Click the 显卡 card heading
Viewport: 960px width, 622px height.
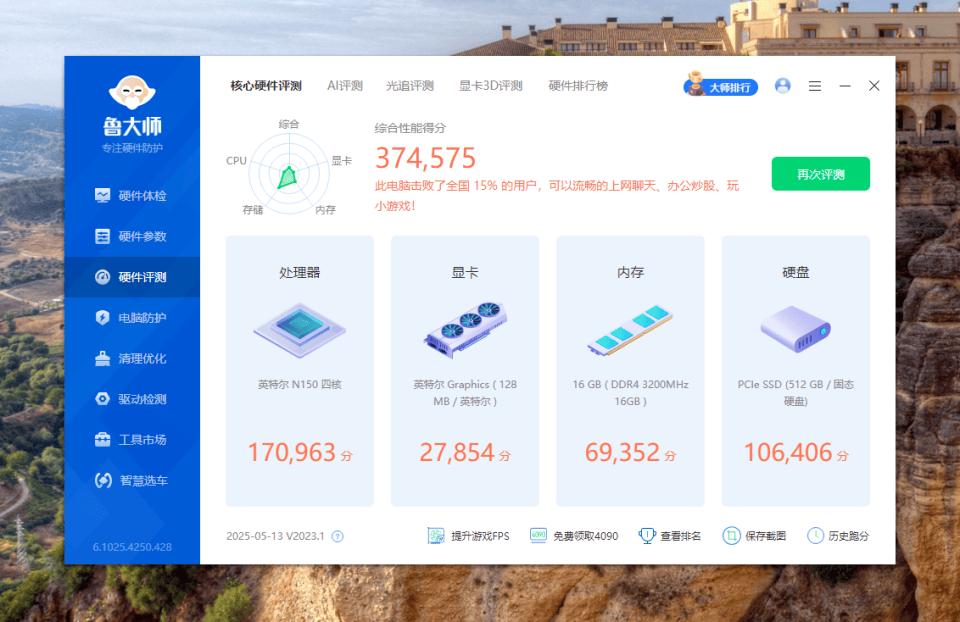pos(465,273)
